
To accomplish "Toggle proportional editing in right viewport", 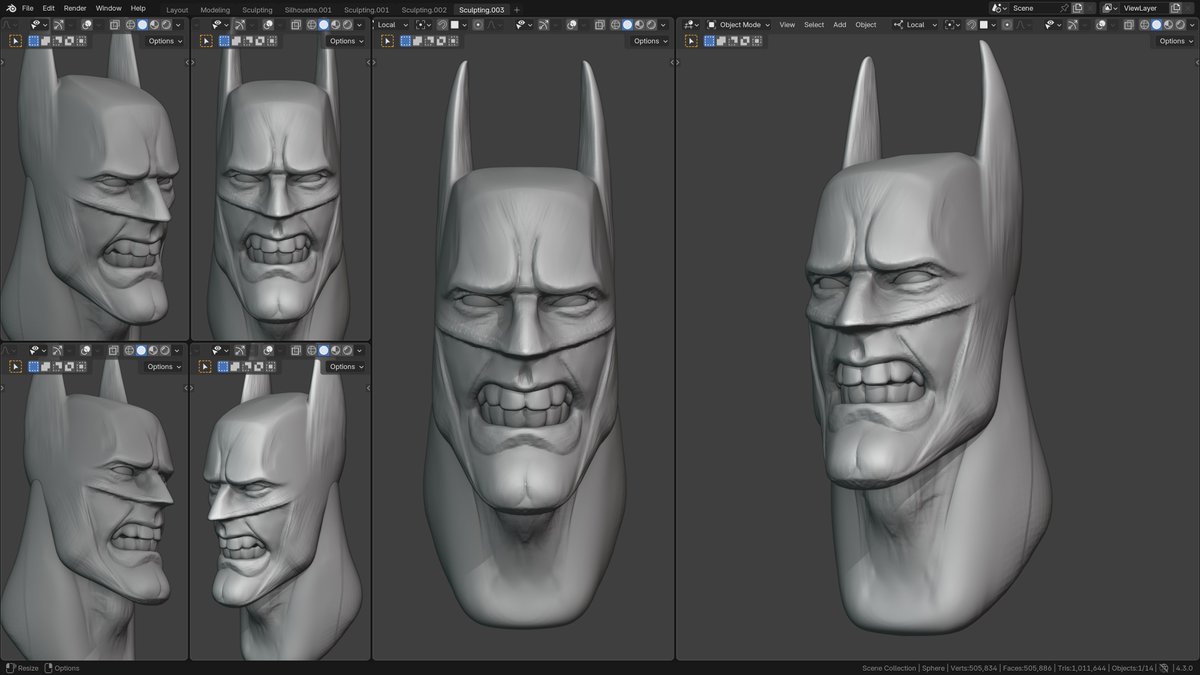I will click(x=1008, y=25).
